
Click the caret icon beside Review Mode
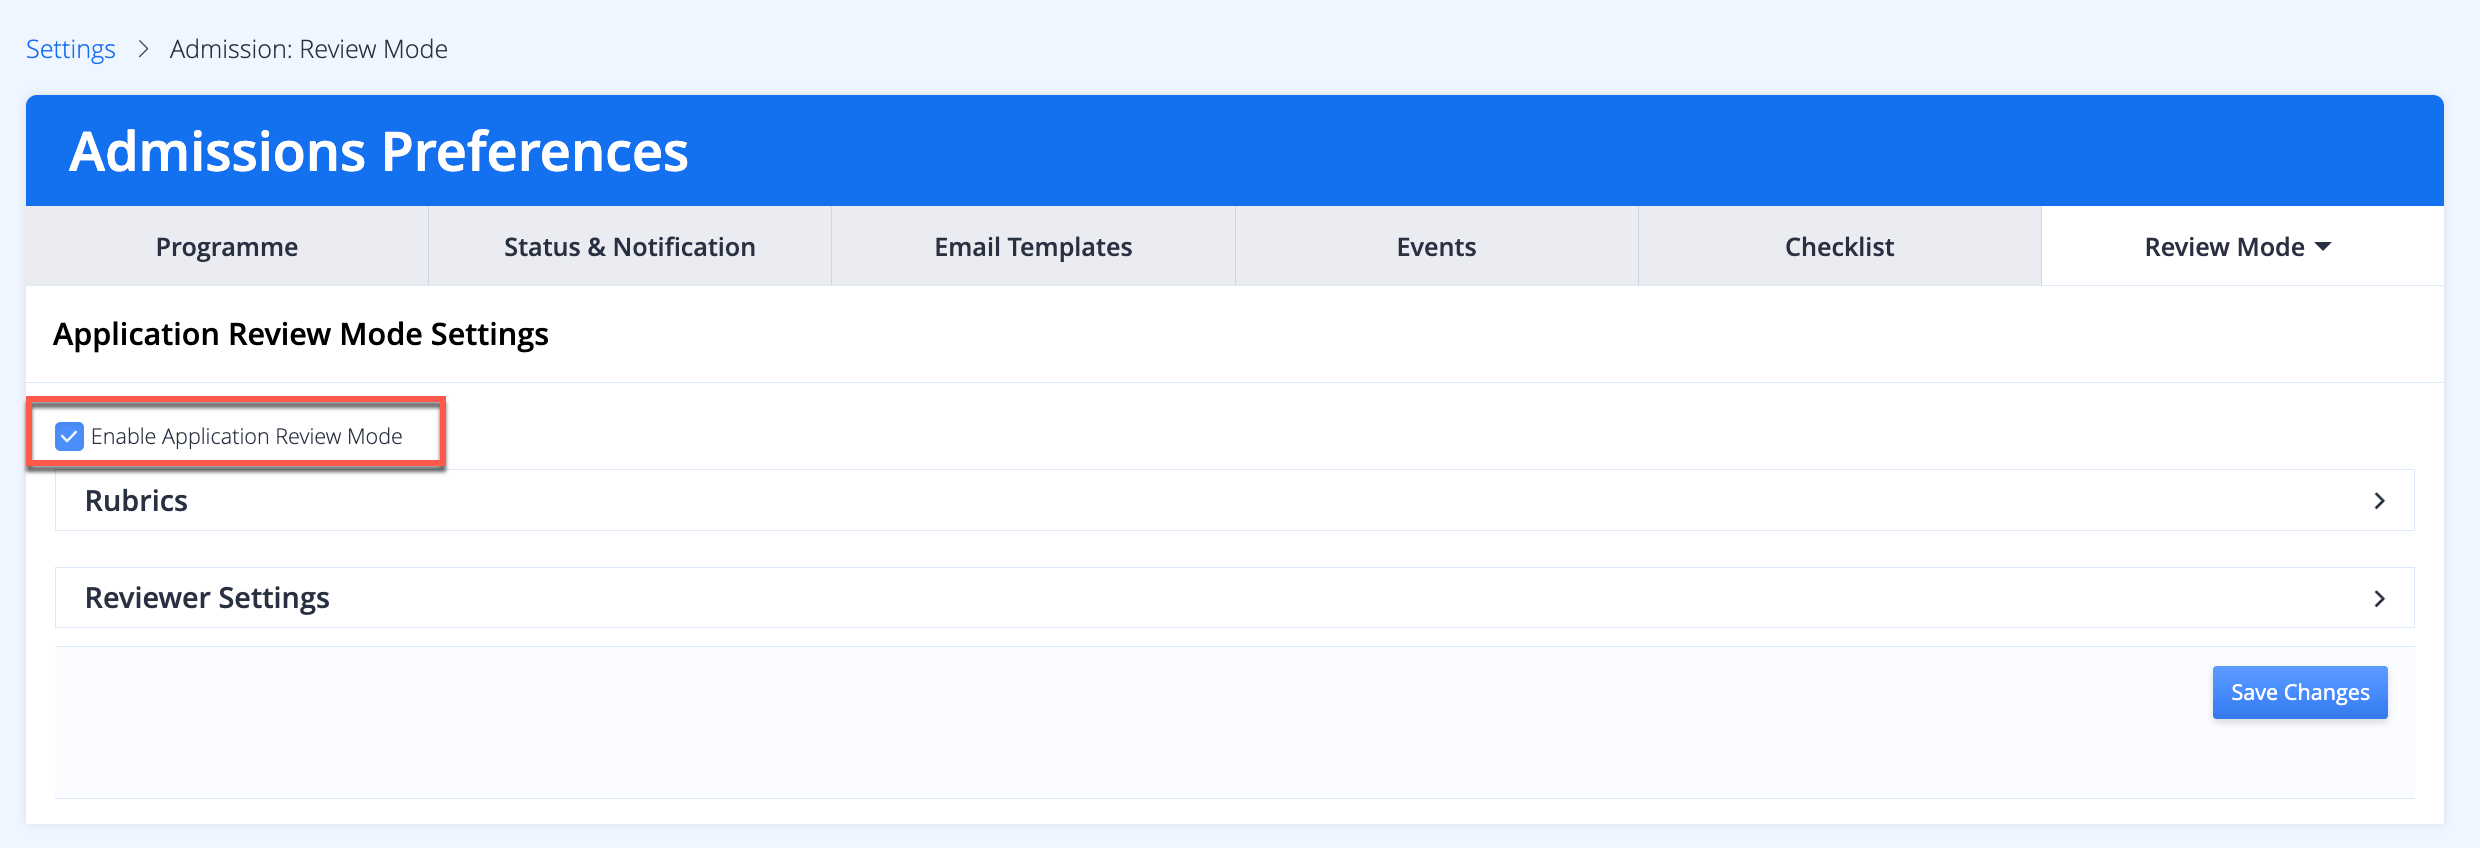pos(2323,247)
